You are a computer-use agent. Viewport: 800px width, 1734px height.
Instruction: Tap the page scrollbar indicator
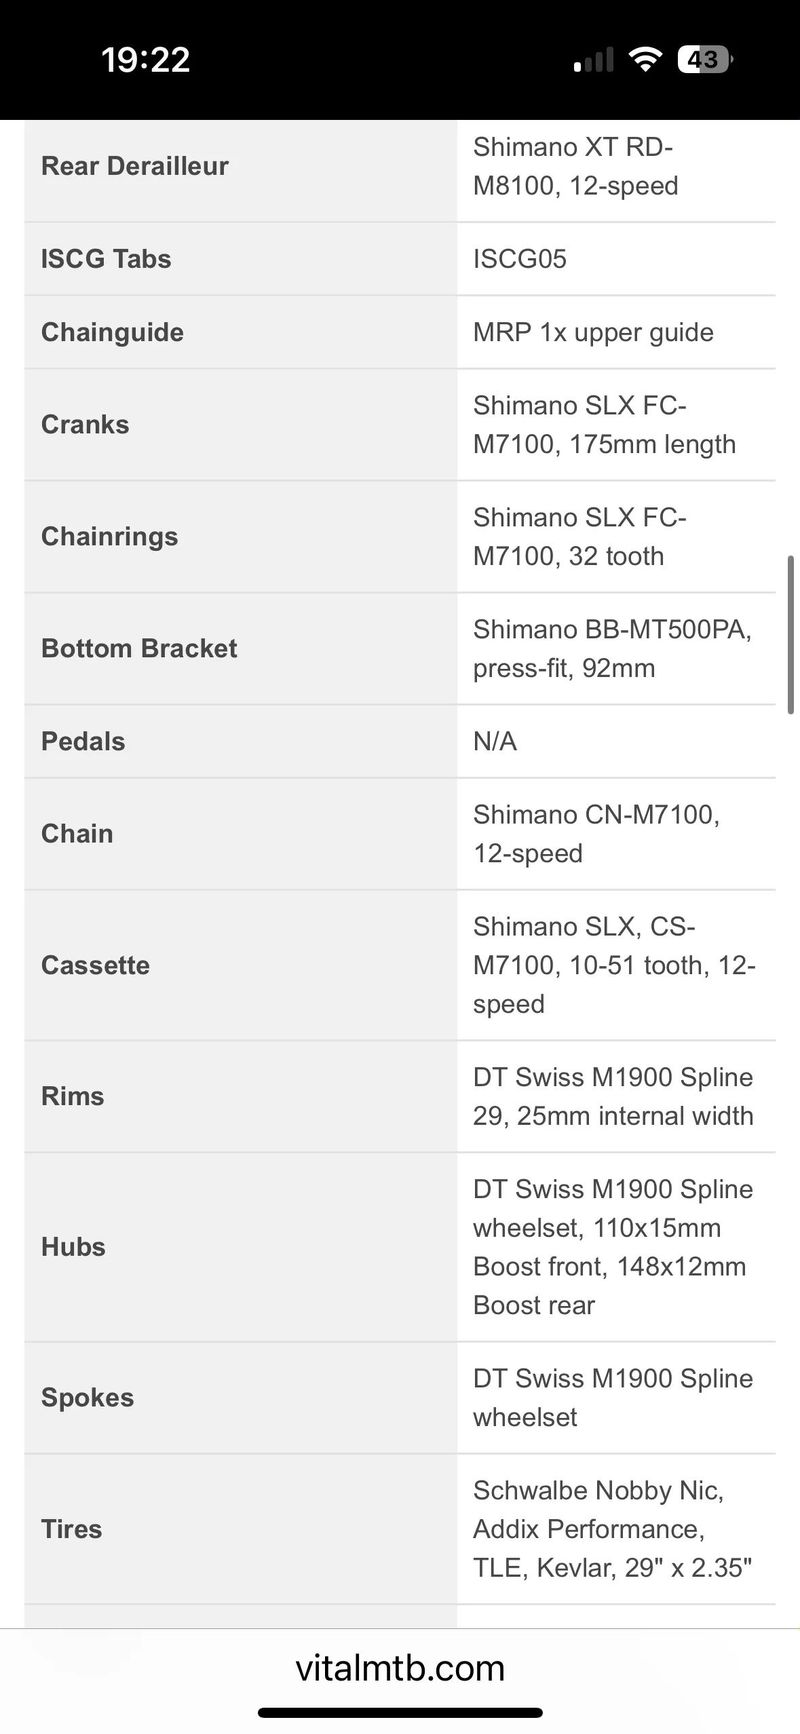pos(791,635)
